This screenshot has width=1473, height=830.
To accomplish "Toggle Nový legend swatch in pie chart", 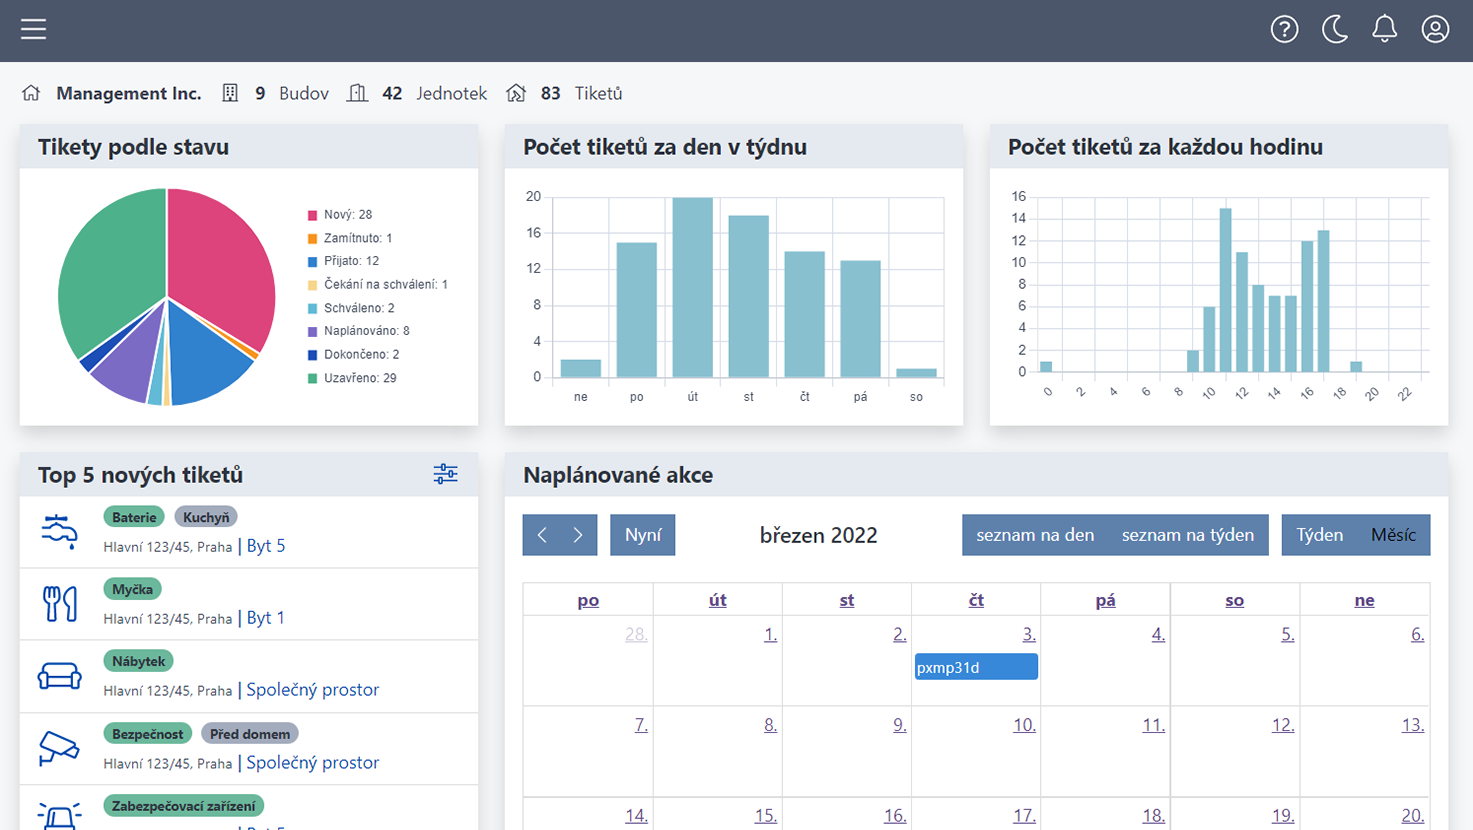I will (x=313, y=215).
